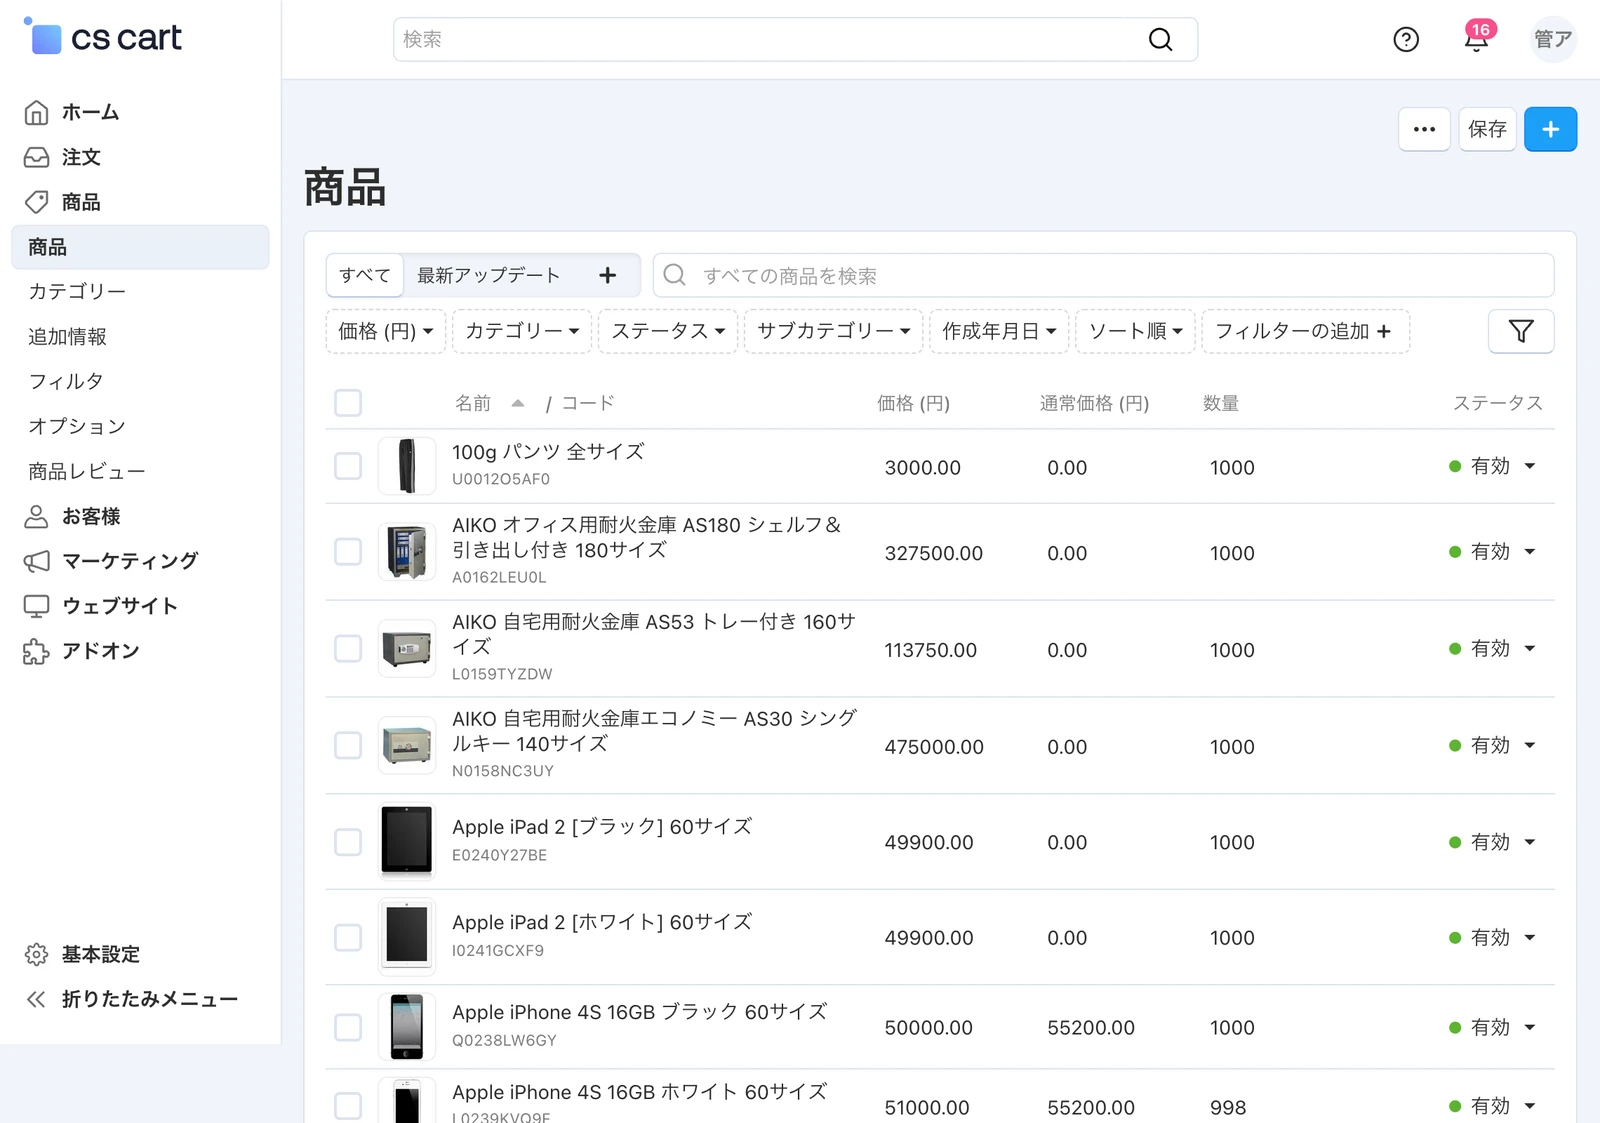
Task: Click the cs cart logo
Action: click(x=103, y=38)
